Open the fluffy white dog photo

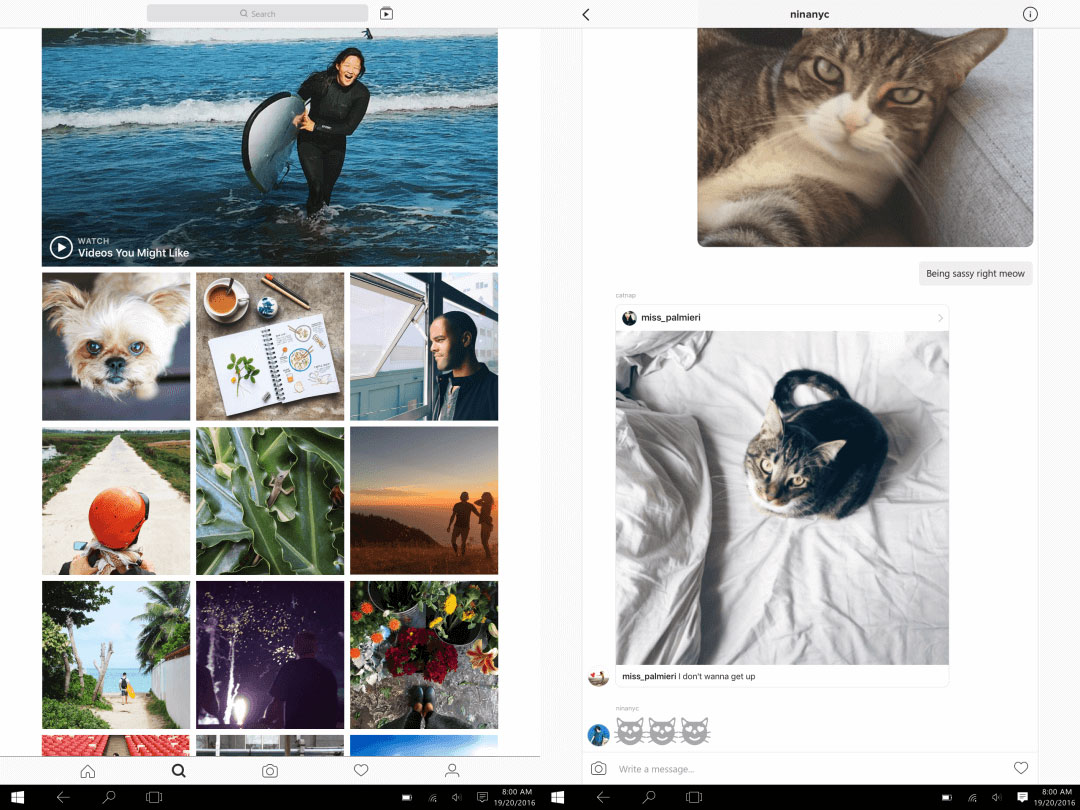point(116,346)
